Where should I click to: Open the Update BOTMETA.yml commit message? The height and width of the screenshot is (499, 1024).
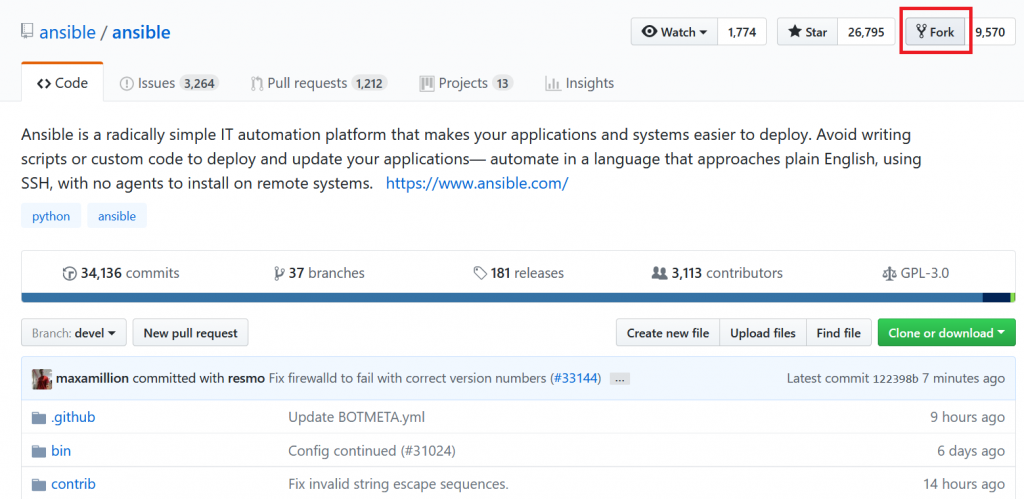(x=357, y=417)
